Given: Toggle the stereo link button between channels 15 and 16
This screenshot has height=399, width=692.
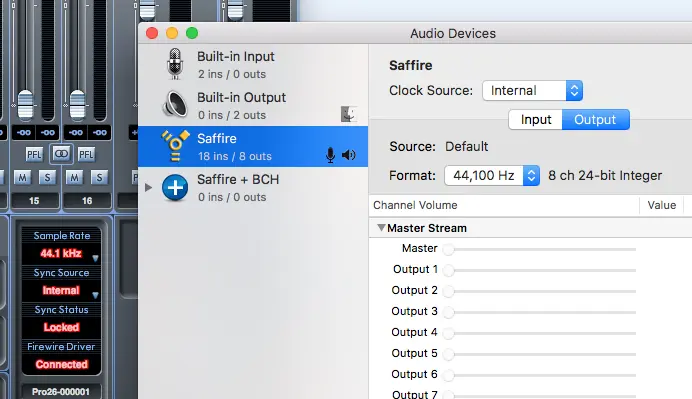Looking at the screenshot, I should pos(61,154).
